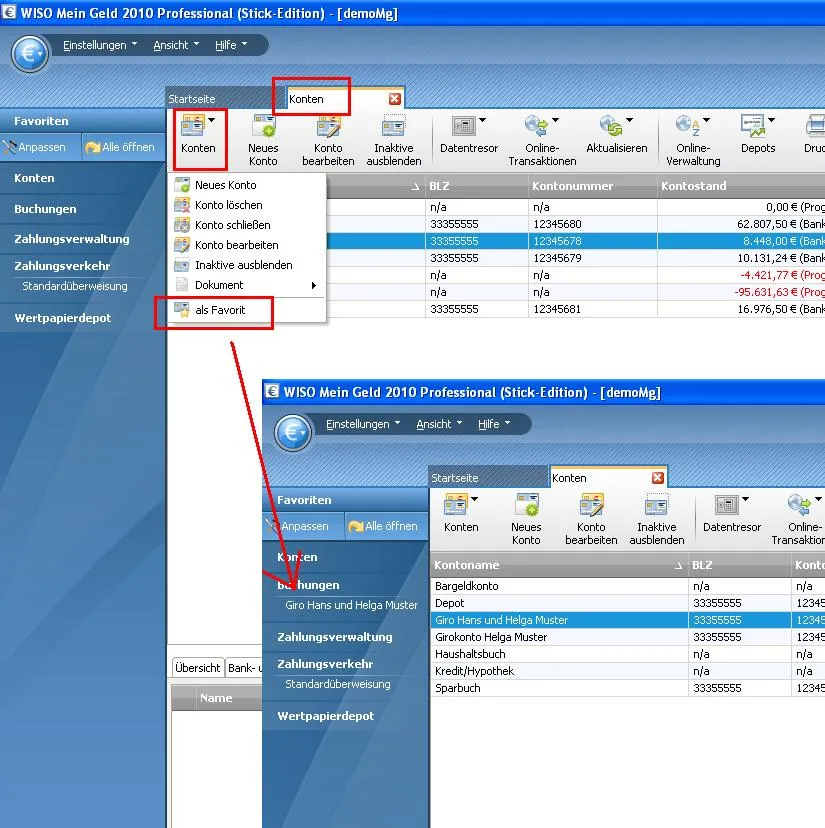Viewport: 825px width, 828px height.
Task: Open 'Giro Hans und Helga Muster' favorite
Action: tap(351, 605)
